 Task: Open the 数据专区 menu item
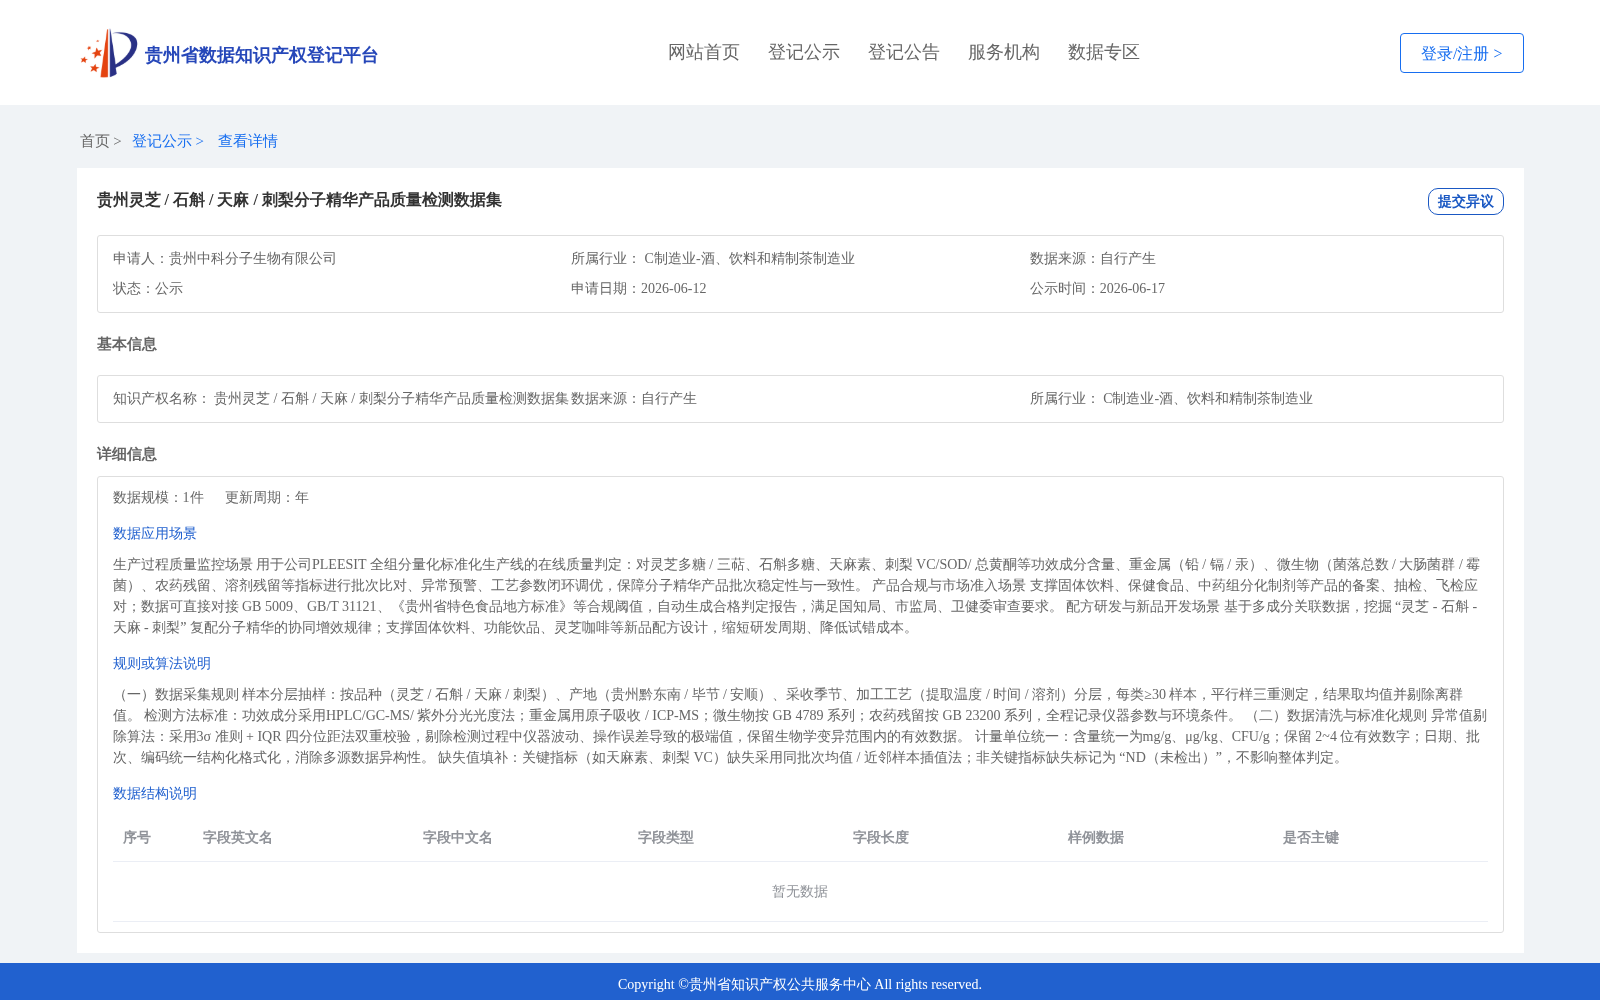click(1104, 52)
